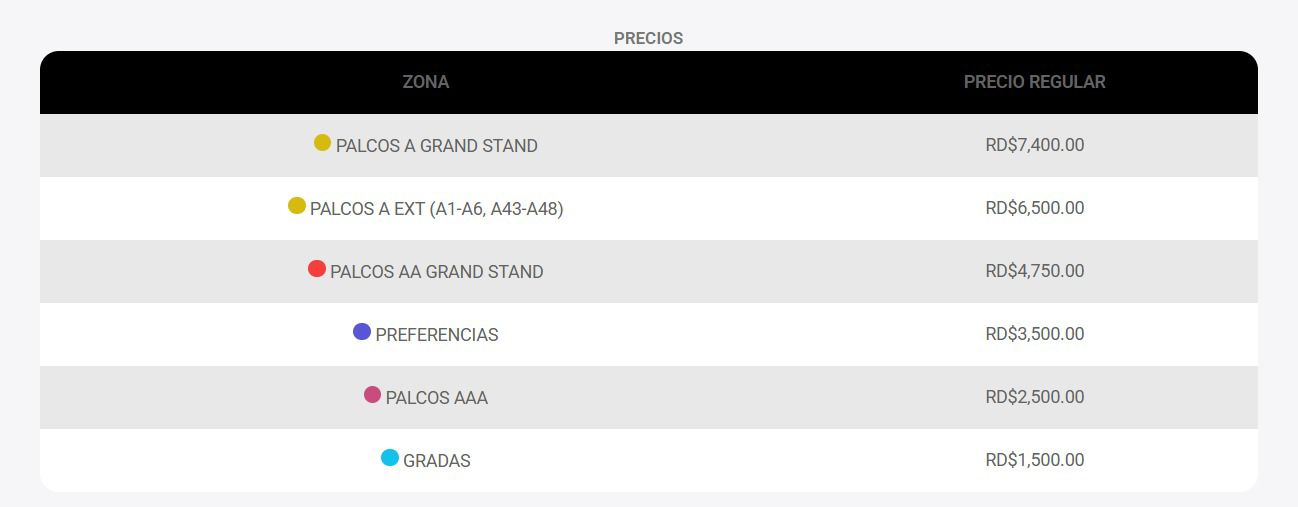The width and height of the screenshot is (1298, 507).
Task: Click the RD$6,500.00 price
Action: click(x=1034, y=208)
